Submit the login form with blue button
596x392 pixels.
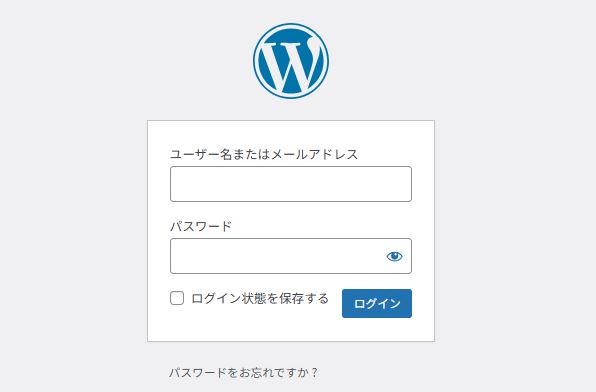(377, 303)
